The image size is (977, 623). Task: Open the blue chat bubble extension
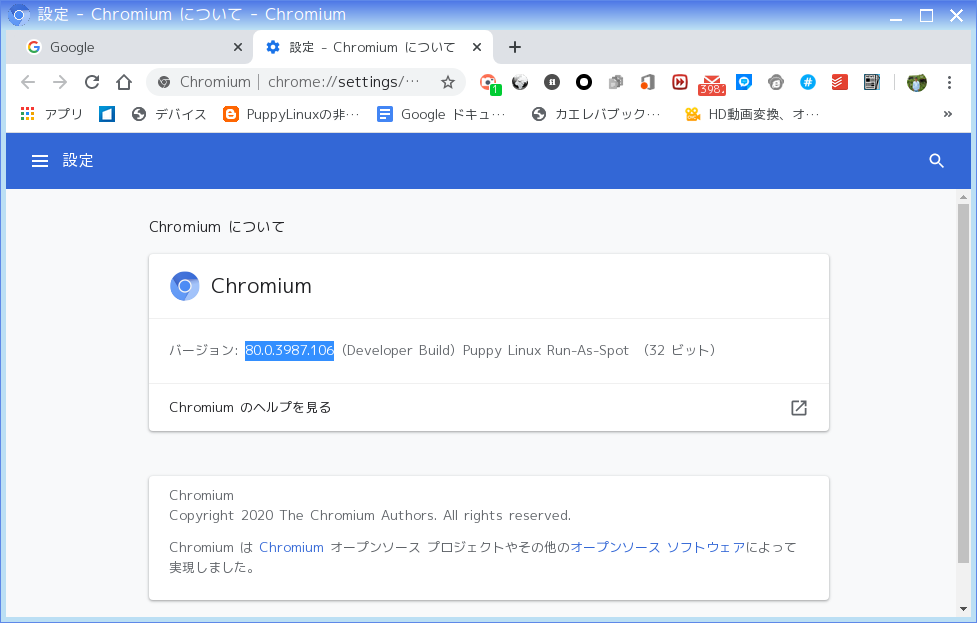(744, 82)
